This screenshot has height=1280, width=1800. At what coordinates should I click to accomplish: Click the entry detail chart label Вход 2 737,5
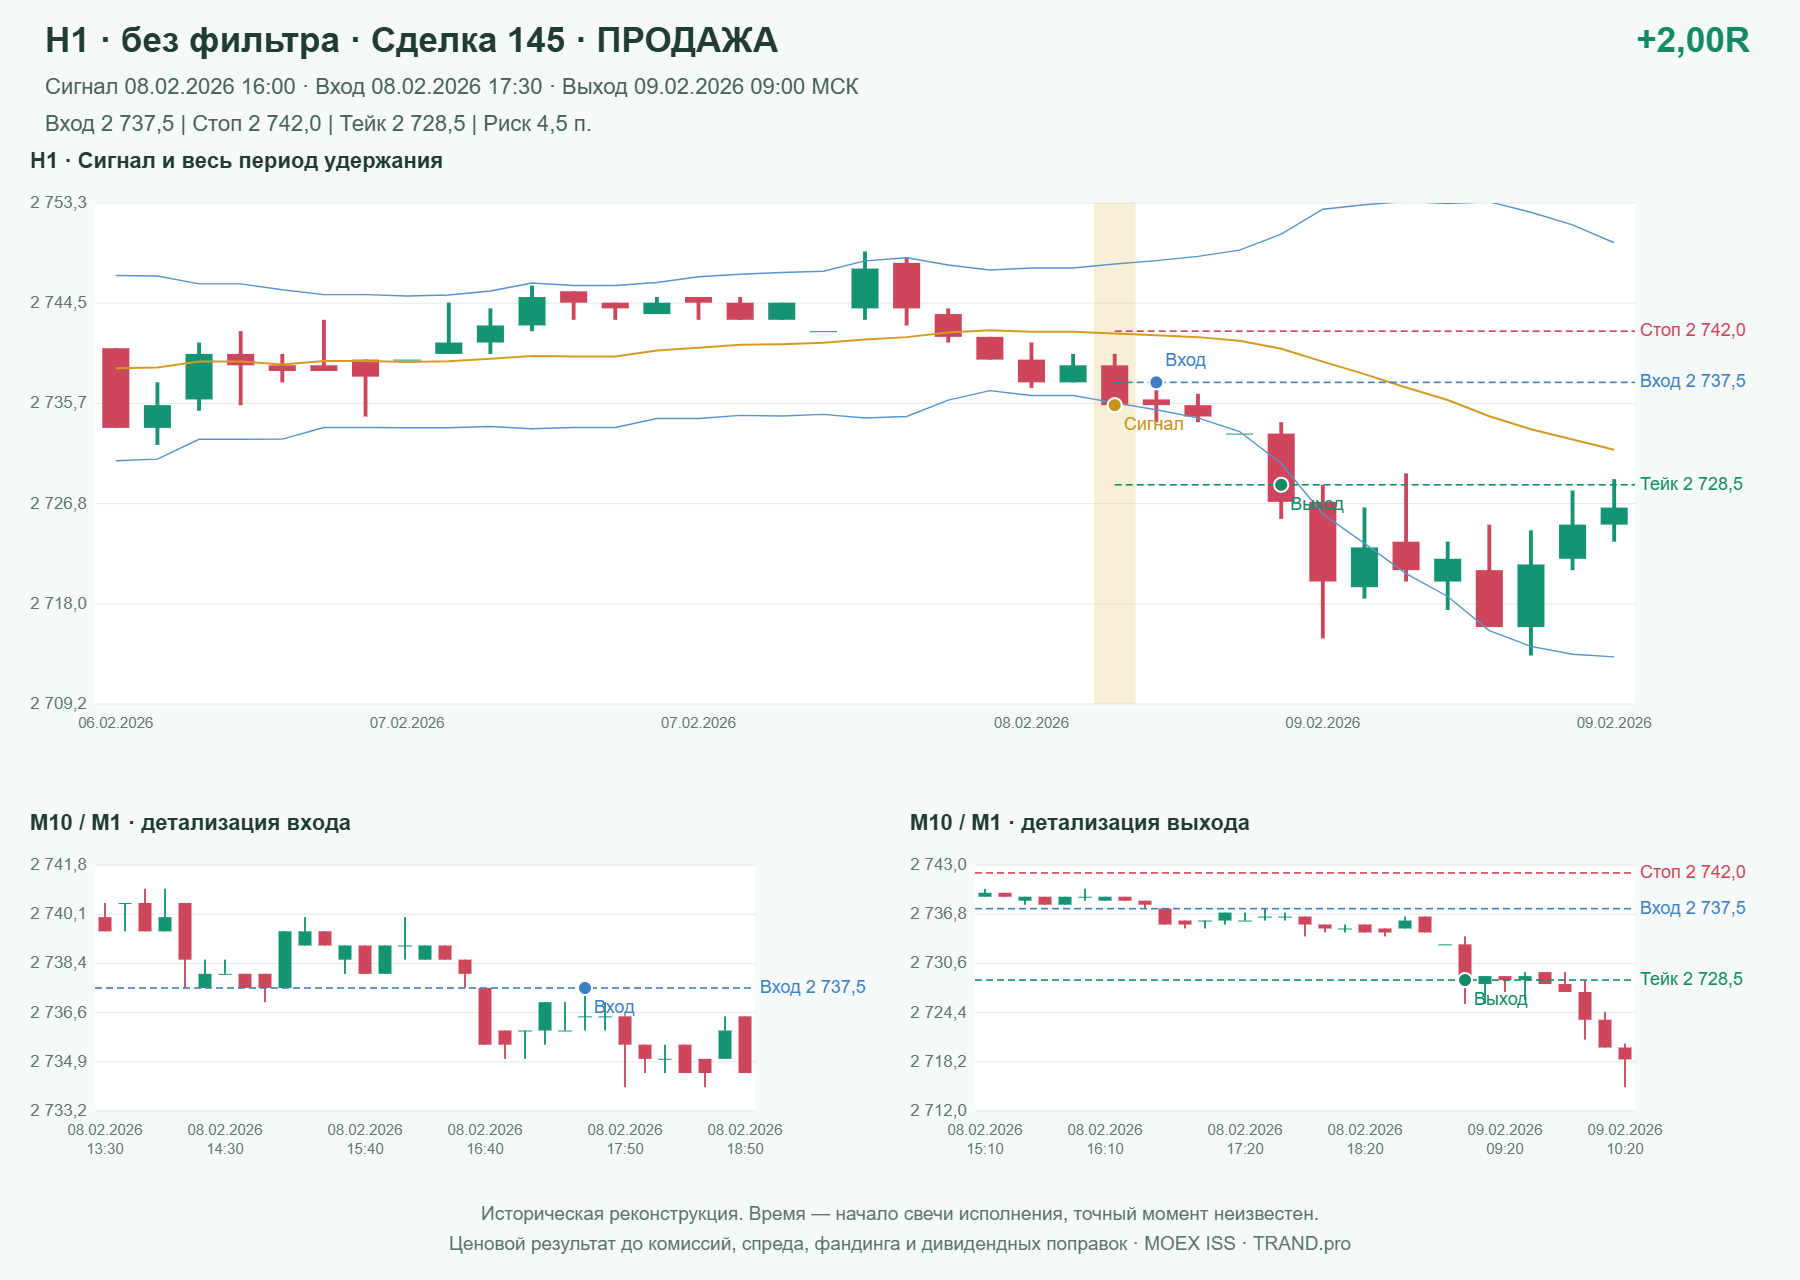pos(812,987)
